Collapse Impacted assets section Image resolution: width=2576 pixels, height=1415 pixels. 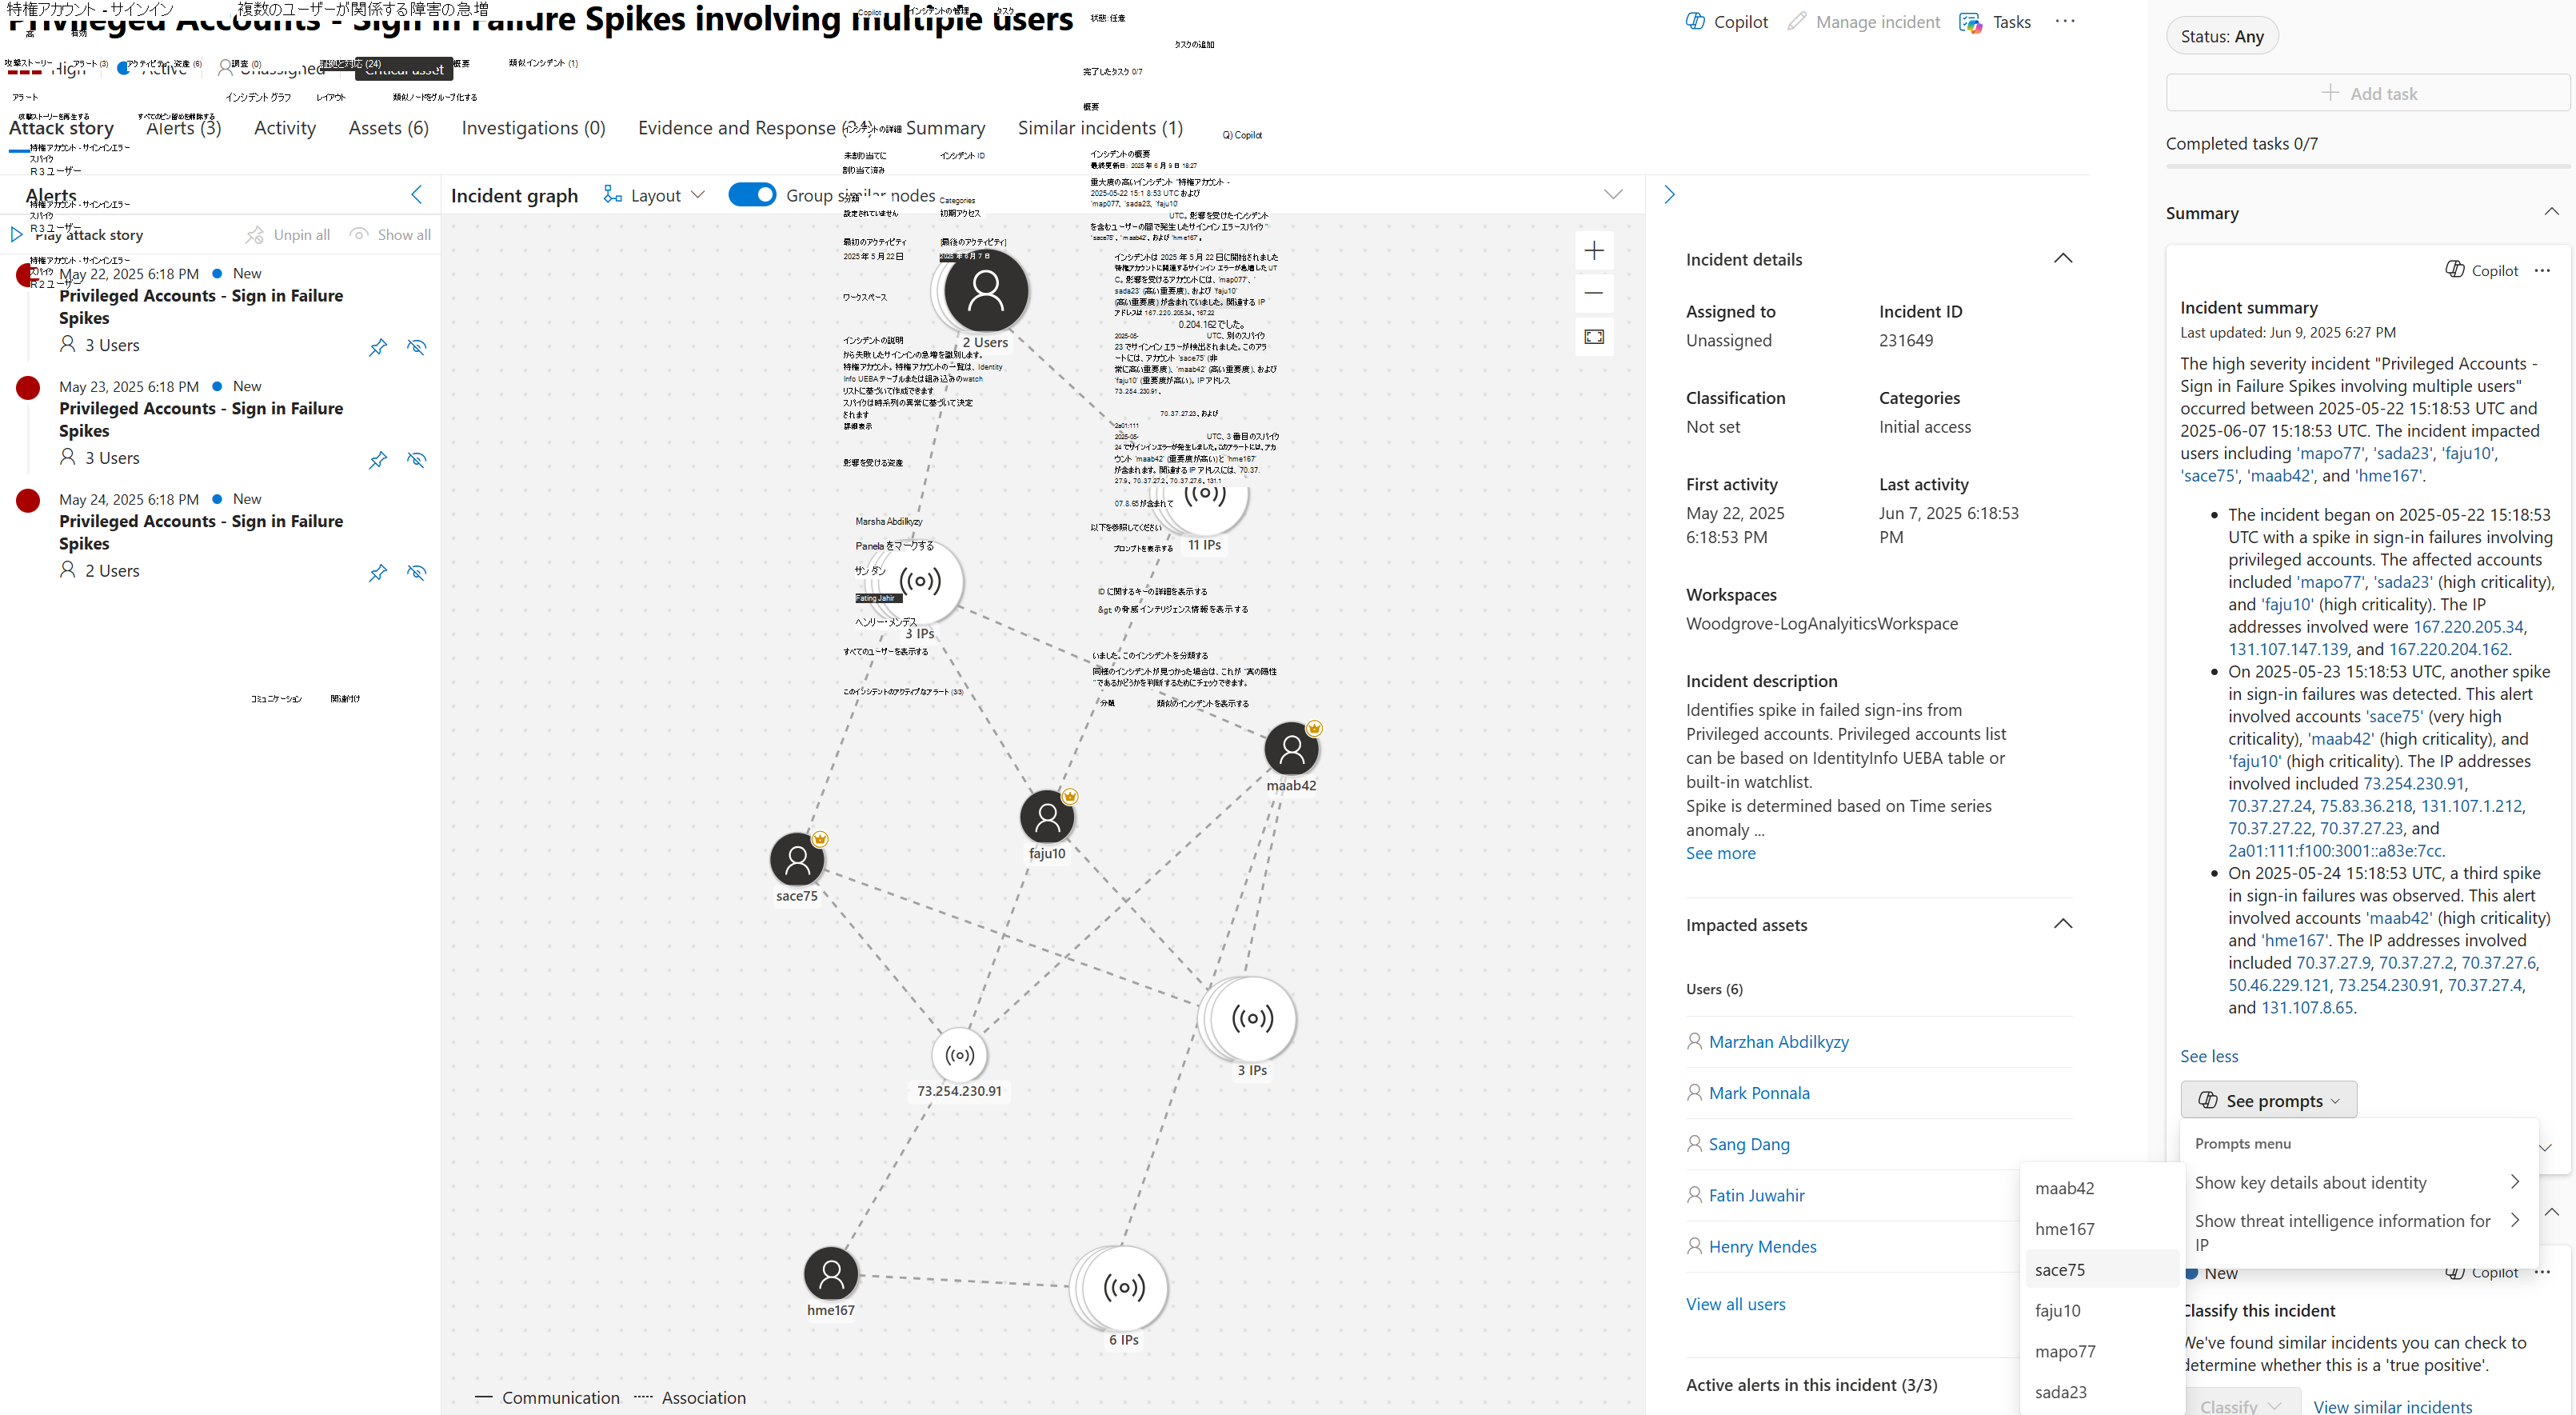click(2063, 923)
